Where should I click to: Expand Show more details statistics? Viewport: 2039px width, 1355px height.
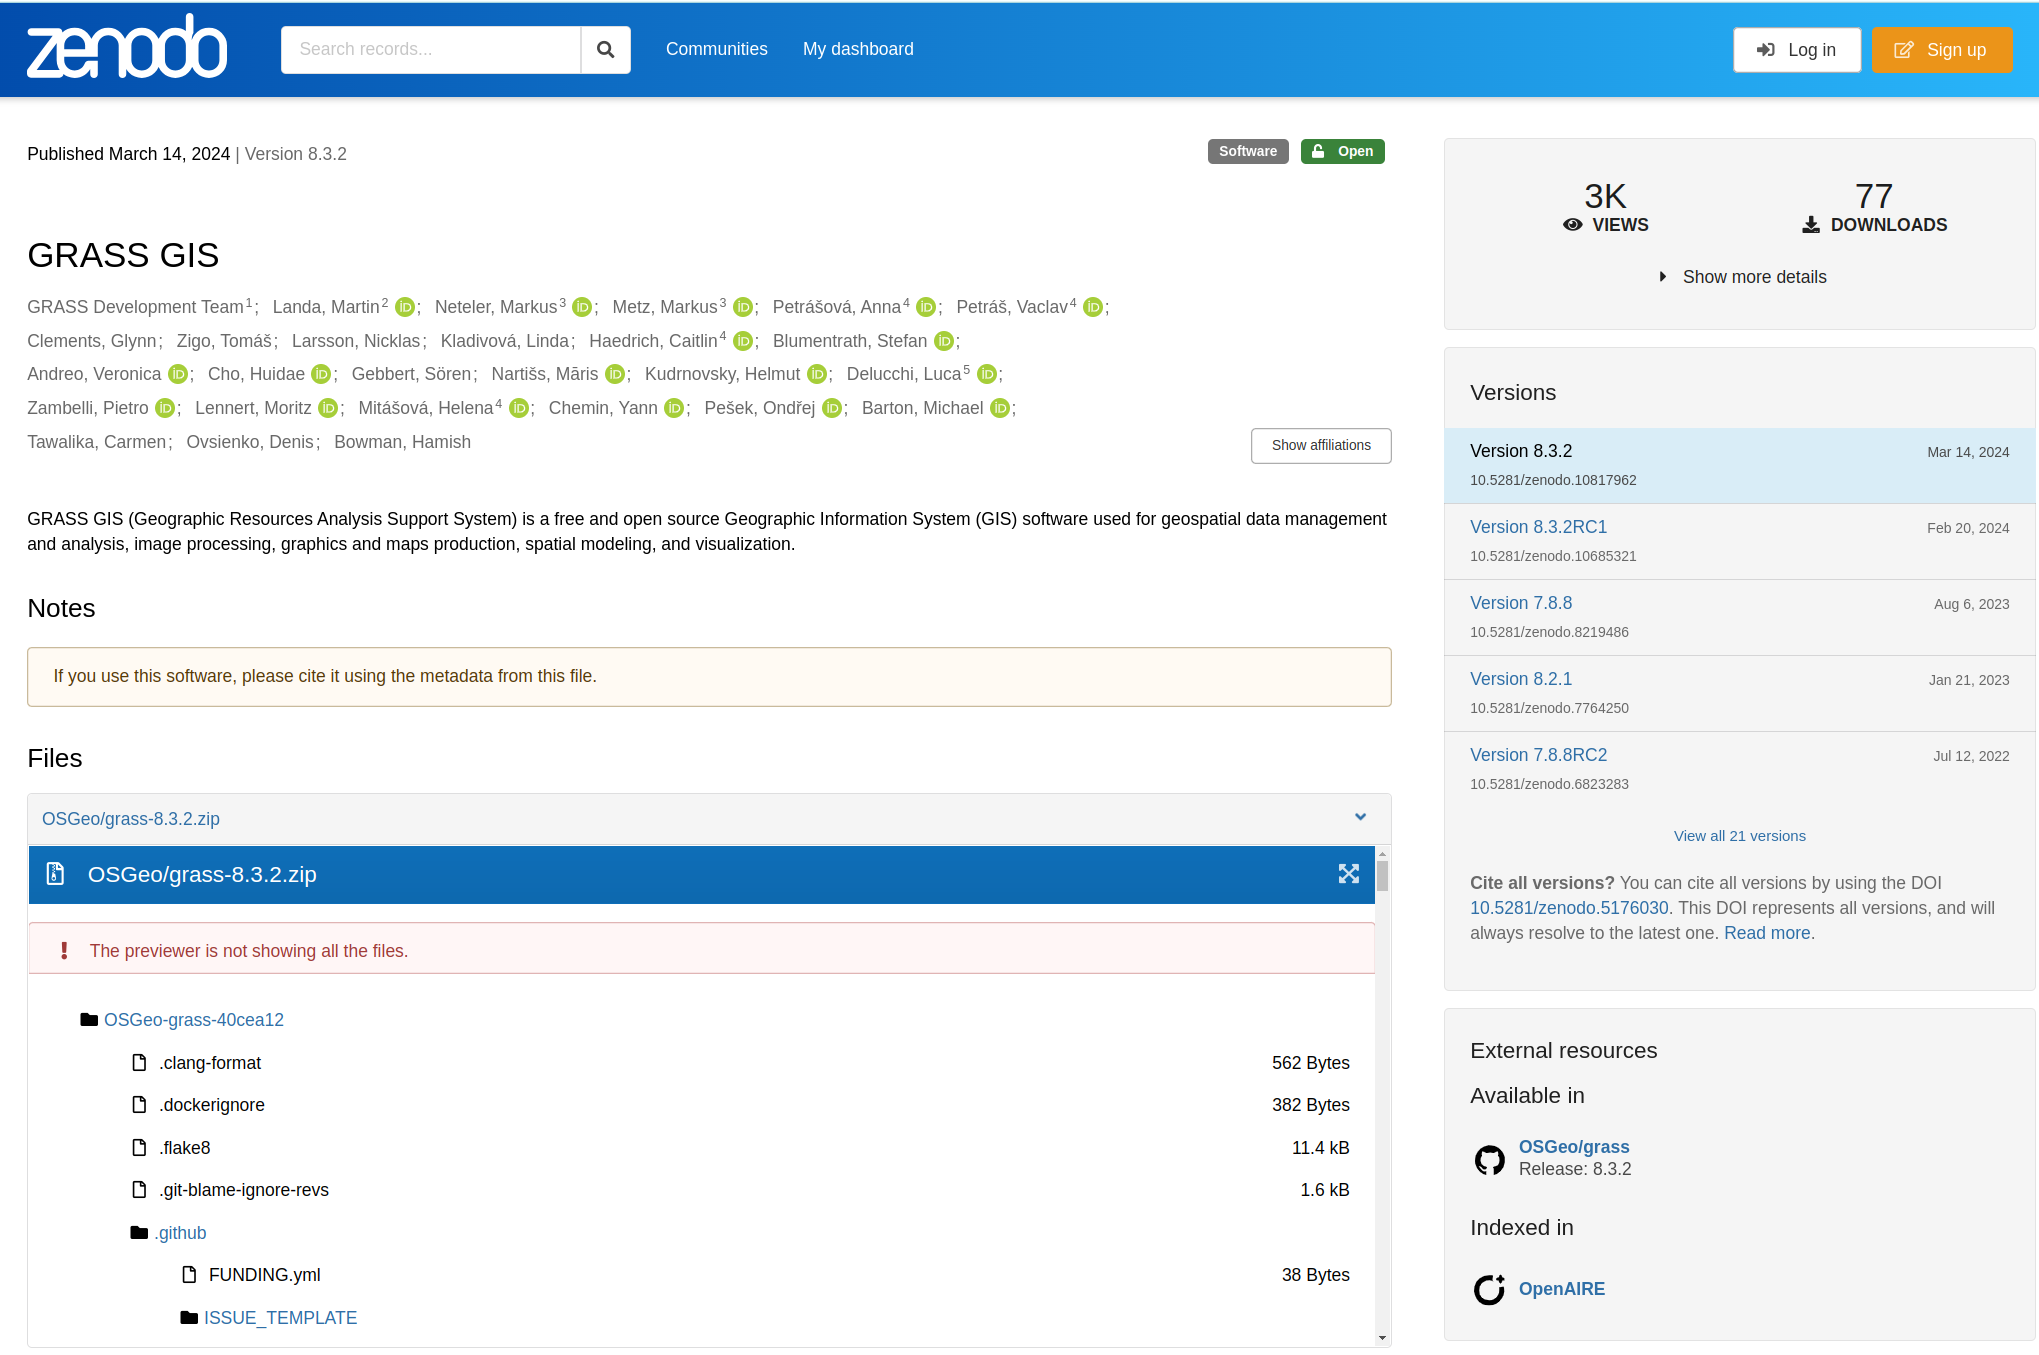tap(1741, 277)
